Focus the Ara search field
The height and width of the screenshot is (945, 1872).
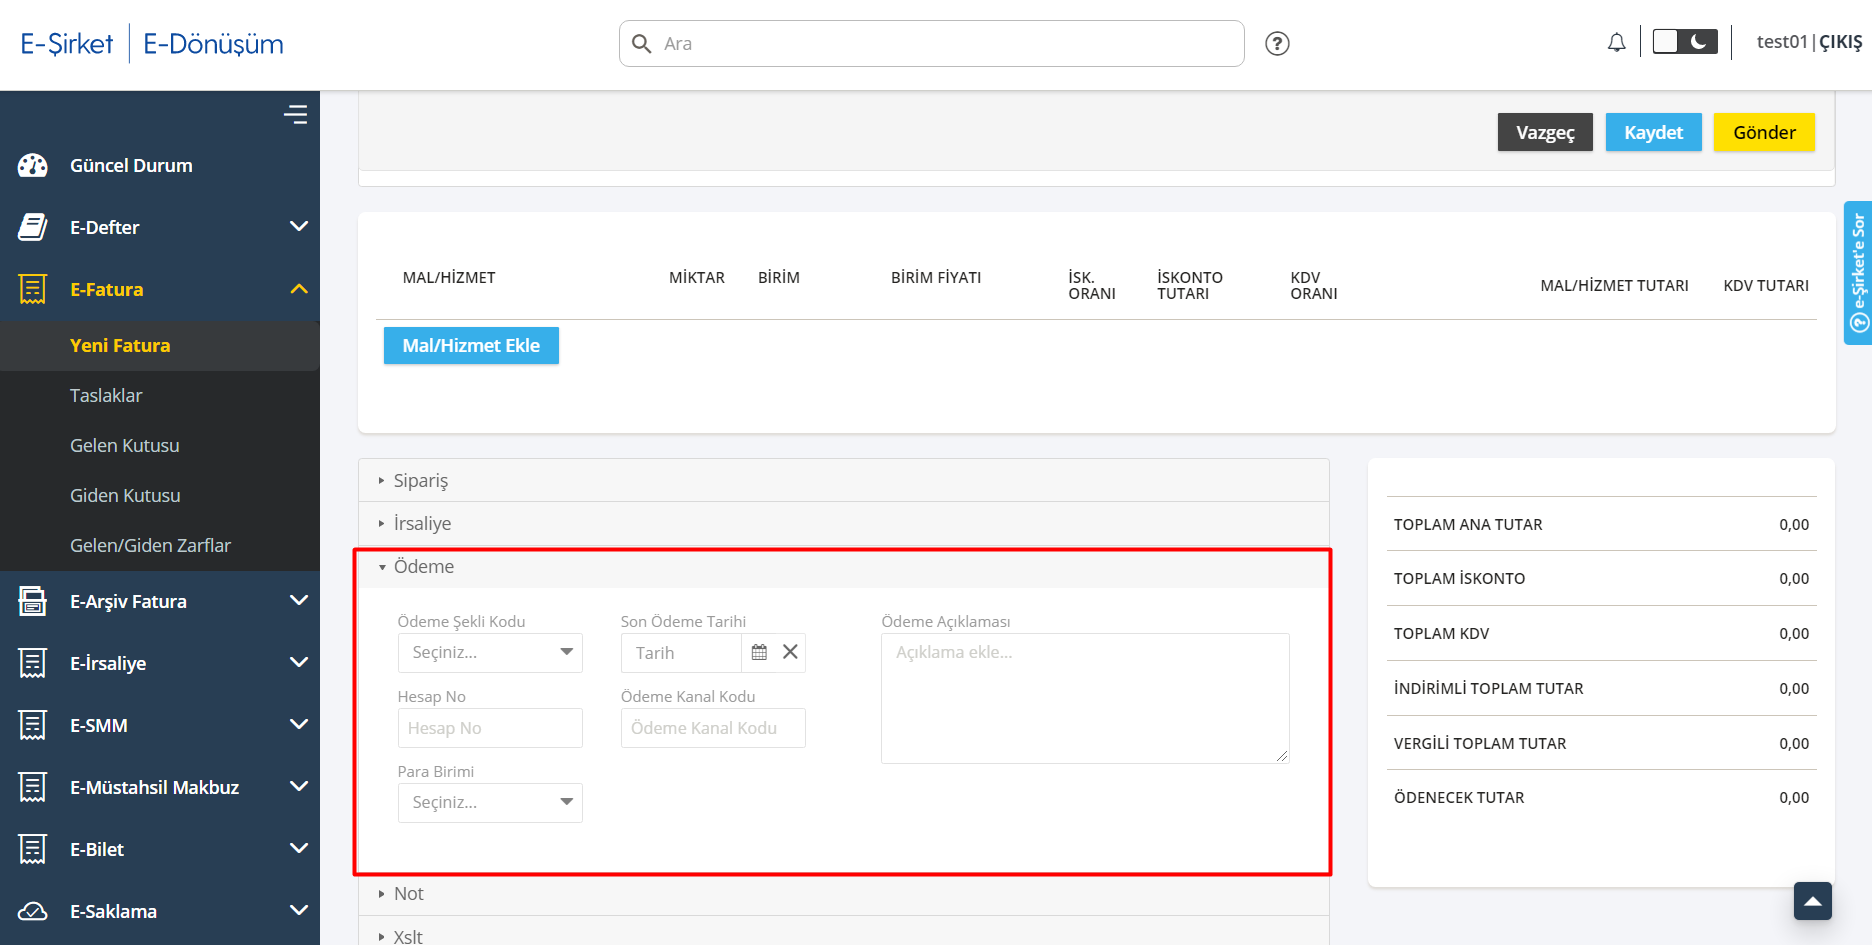(x=932, y=43)
